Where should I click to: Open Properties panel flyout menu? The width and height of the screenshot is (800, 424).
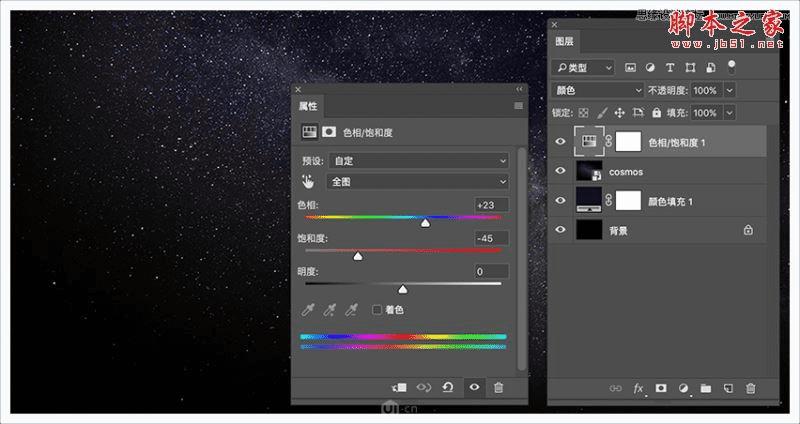pos(518,106)
